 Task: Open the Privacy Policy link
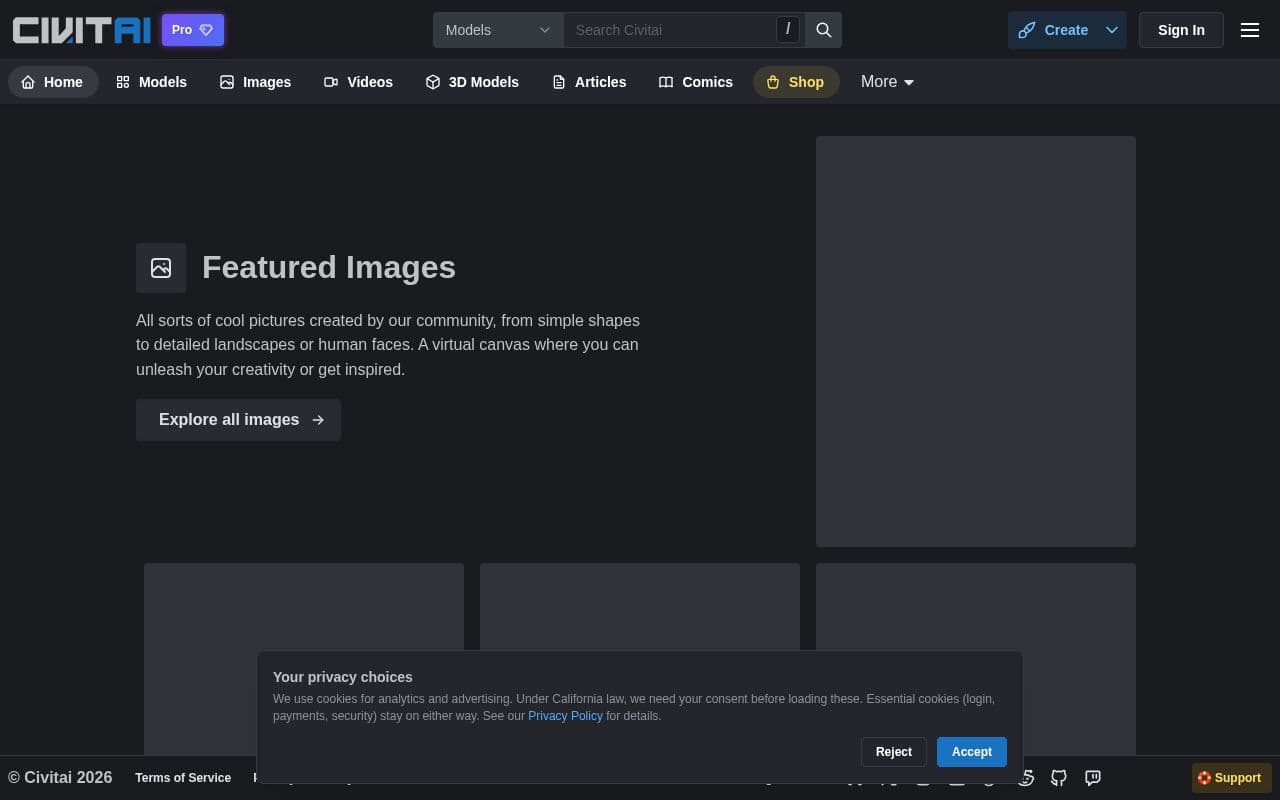tap(565, 716)
